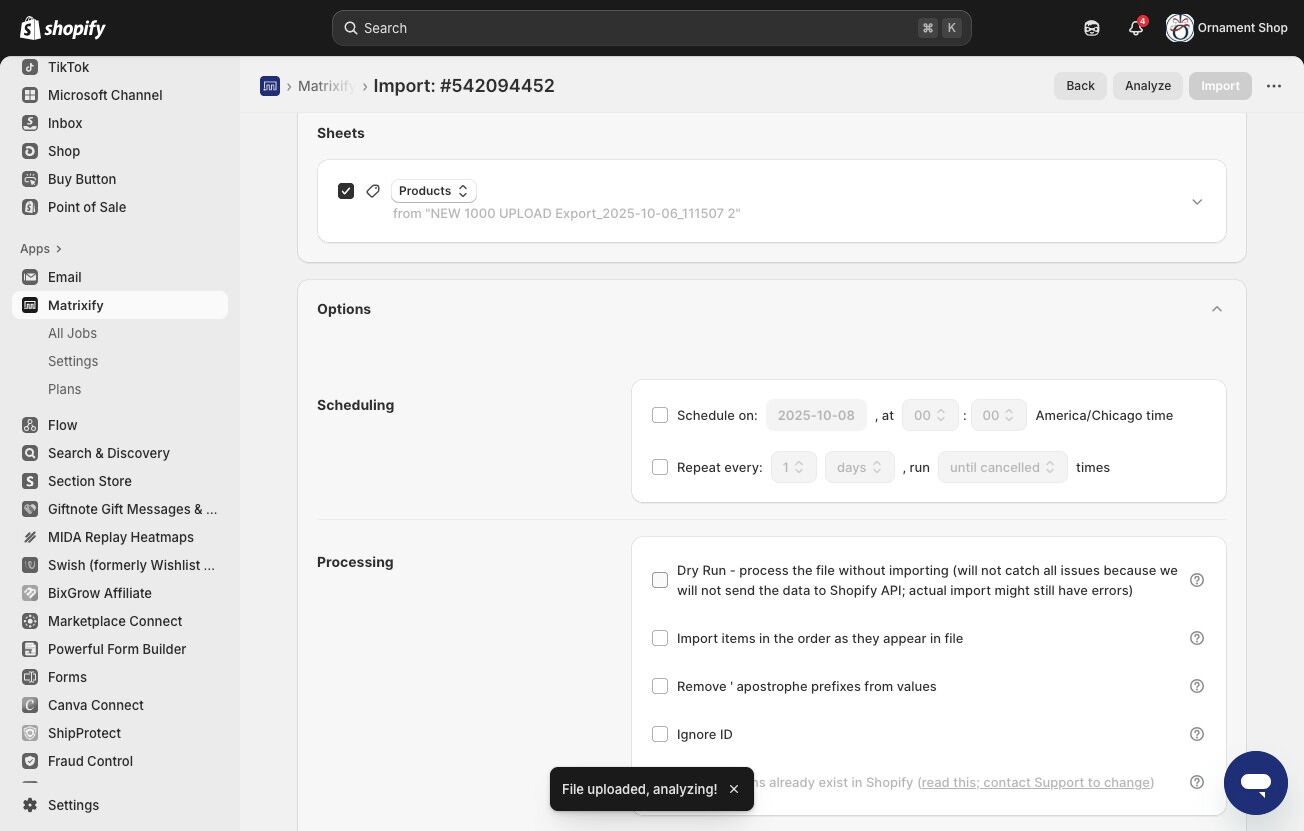Image resolution: width=1304 pixels, height=831 pixels.
Task: Open the chat support bubble
Action: click(x=1256, y=783)
